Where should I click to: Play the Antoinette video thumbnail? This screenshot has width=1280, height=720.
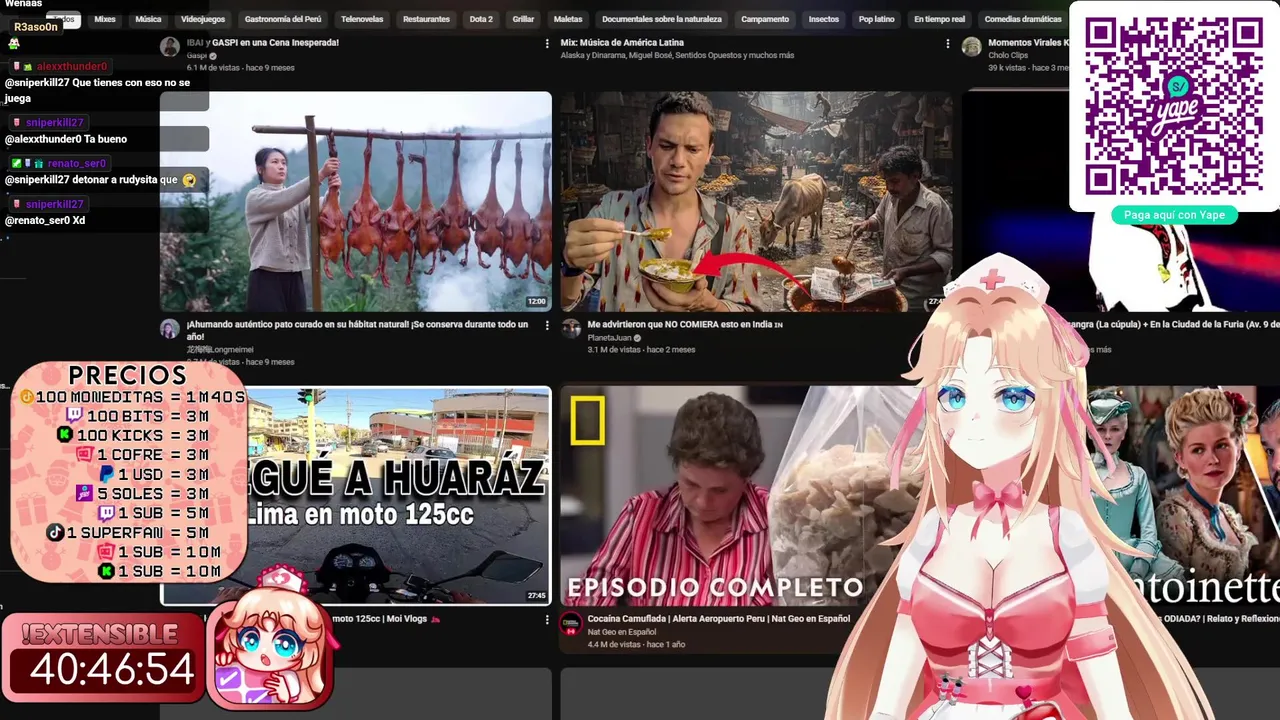pyautogui.click(x=1185, y=495)
